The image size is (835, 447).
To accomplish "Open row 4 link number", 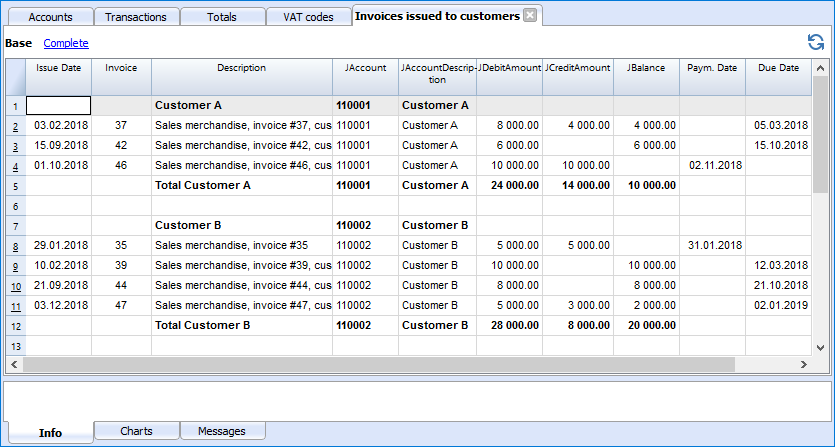I will 15,166.
